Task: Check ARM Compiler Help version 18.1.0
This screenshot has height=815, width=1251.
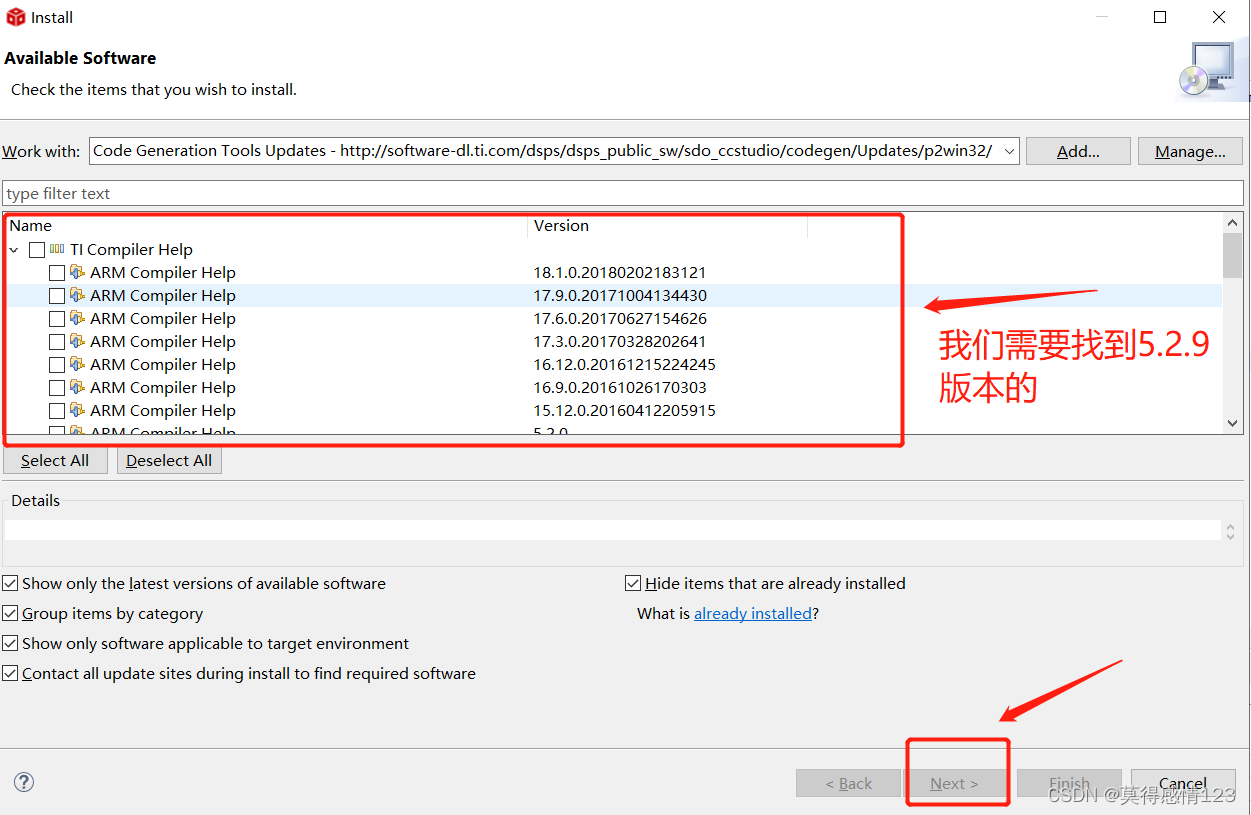Action: click(x=57, y=273)
